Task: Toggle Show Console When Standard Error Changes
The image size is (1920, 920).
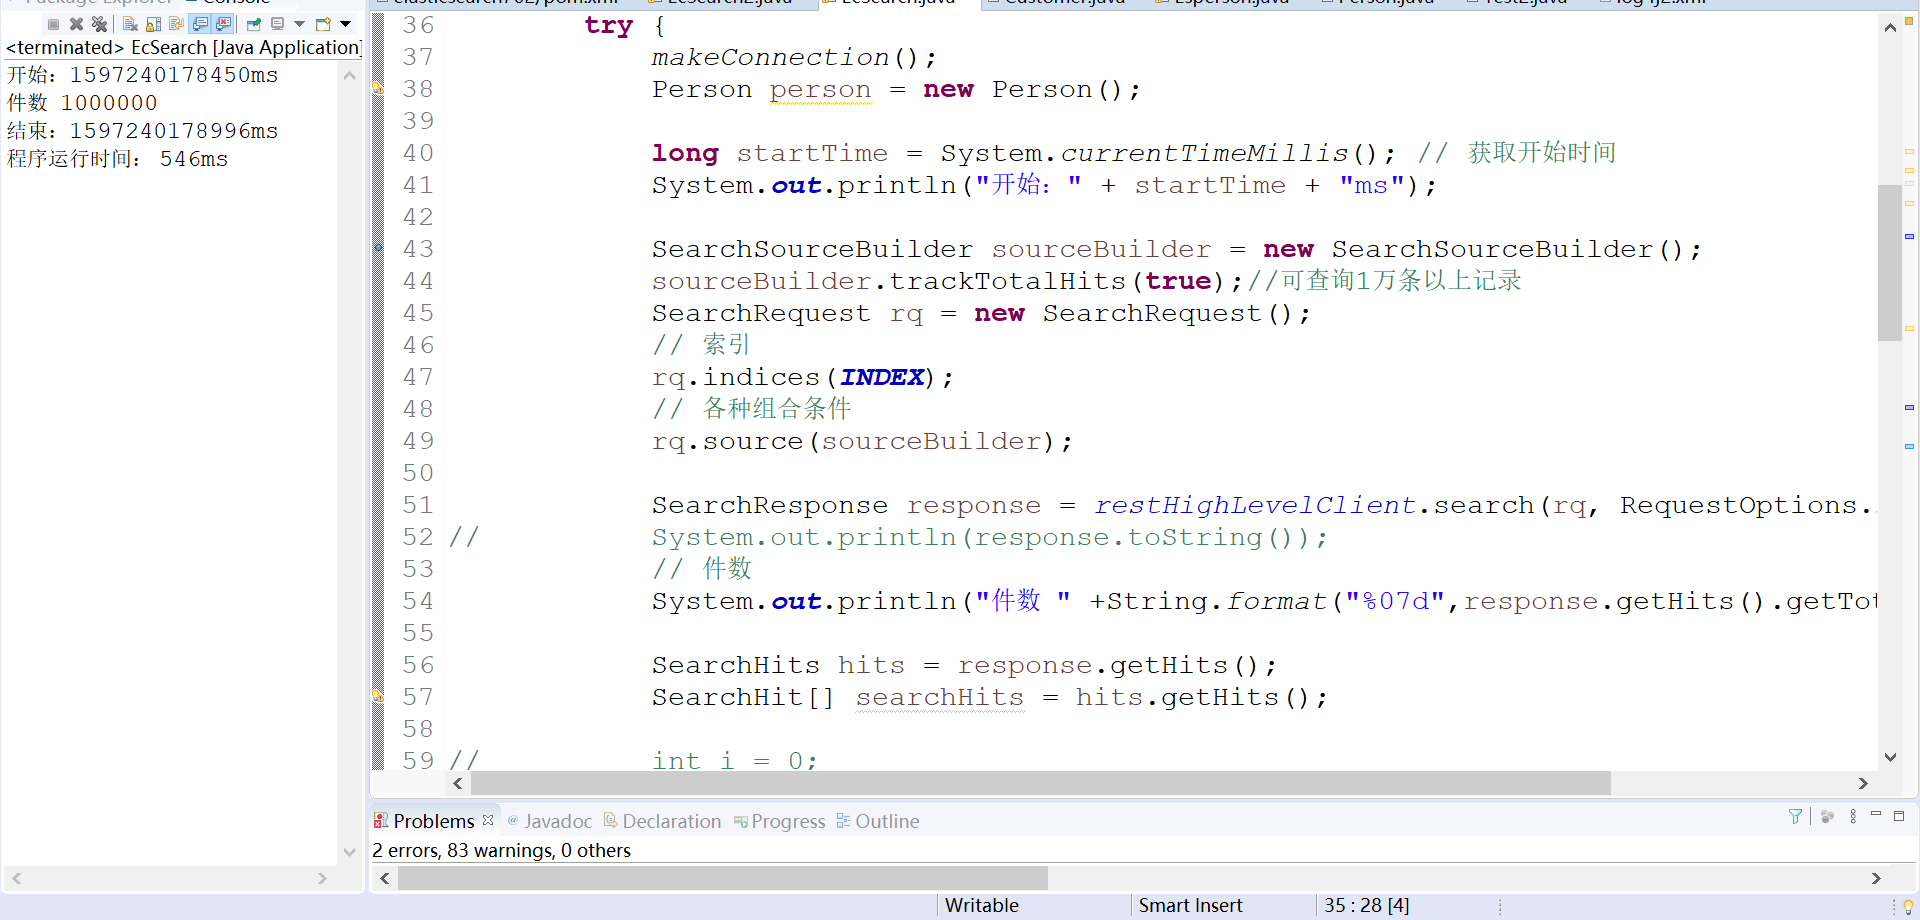Action: point(223,24)
